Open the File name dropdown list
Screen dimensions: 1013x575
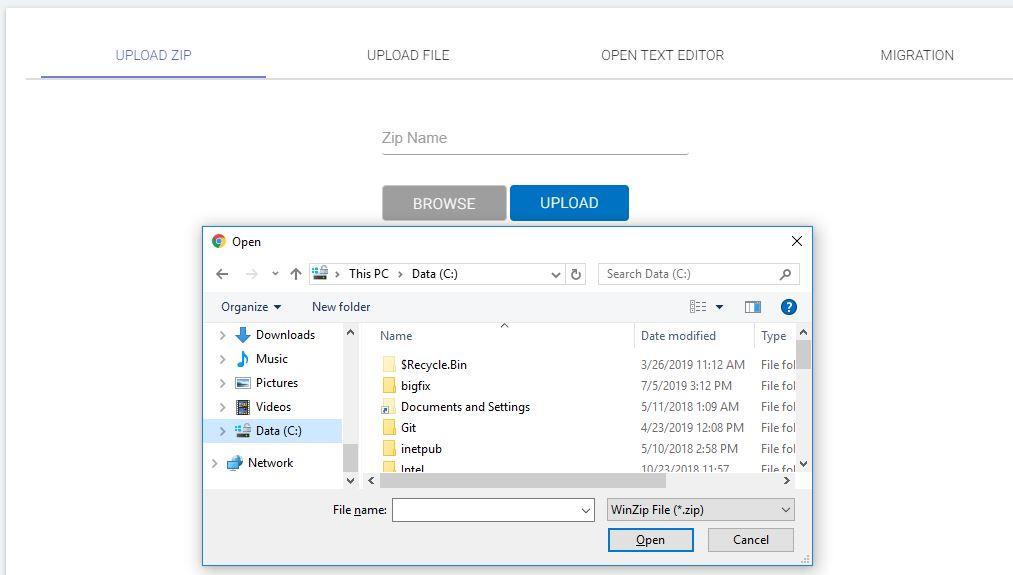click(x=585, y=510)
